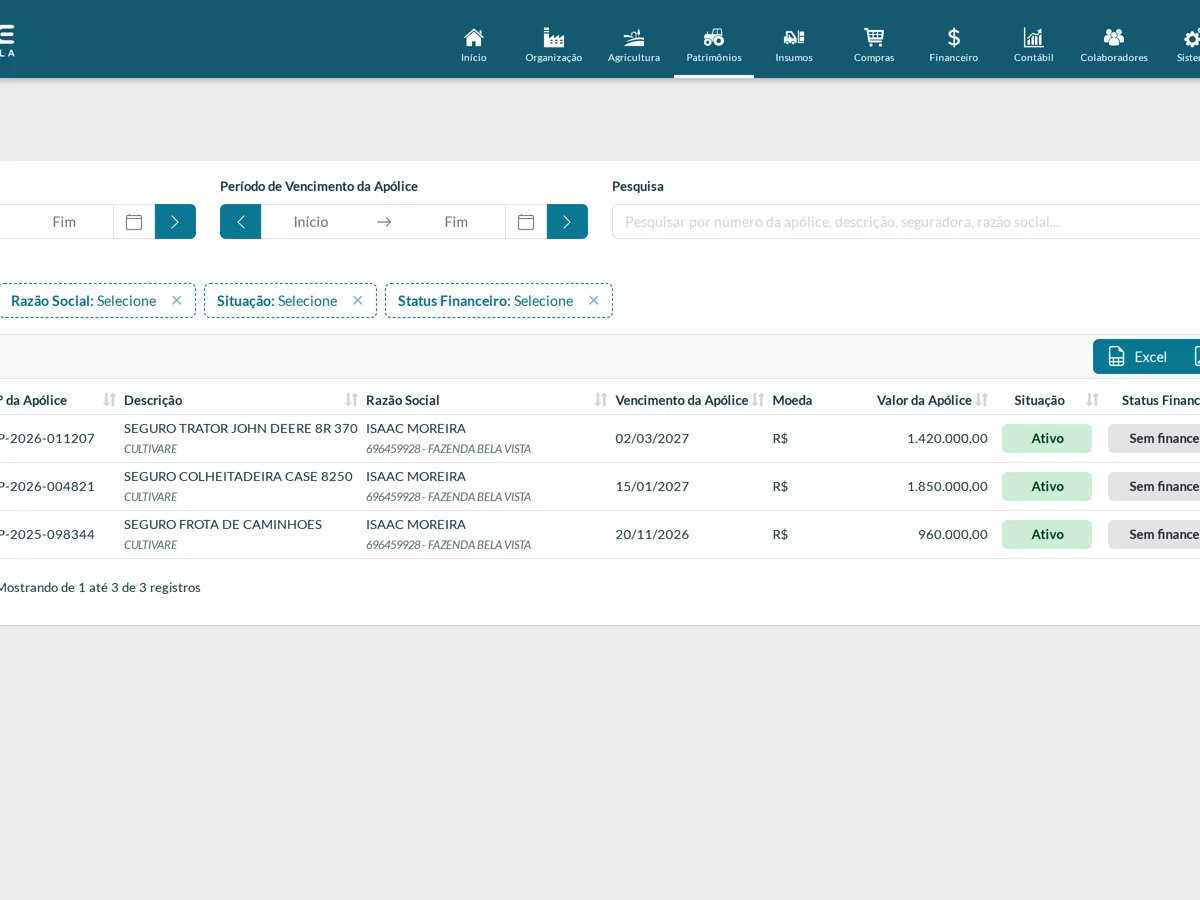
Task: Open calendar picker beside the first Fim field
Action: click(134, 222)
